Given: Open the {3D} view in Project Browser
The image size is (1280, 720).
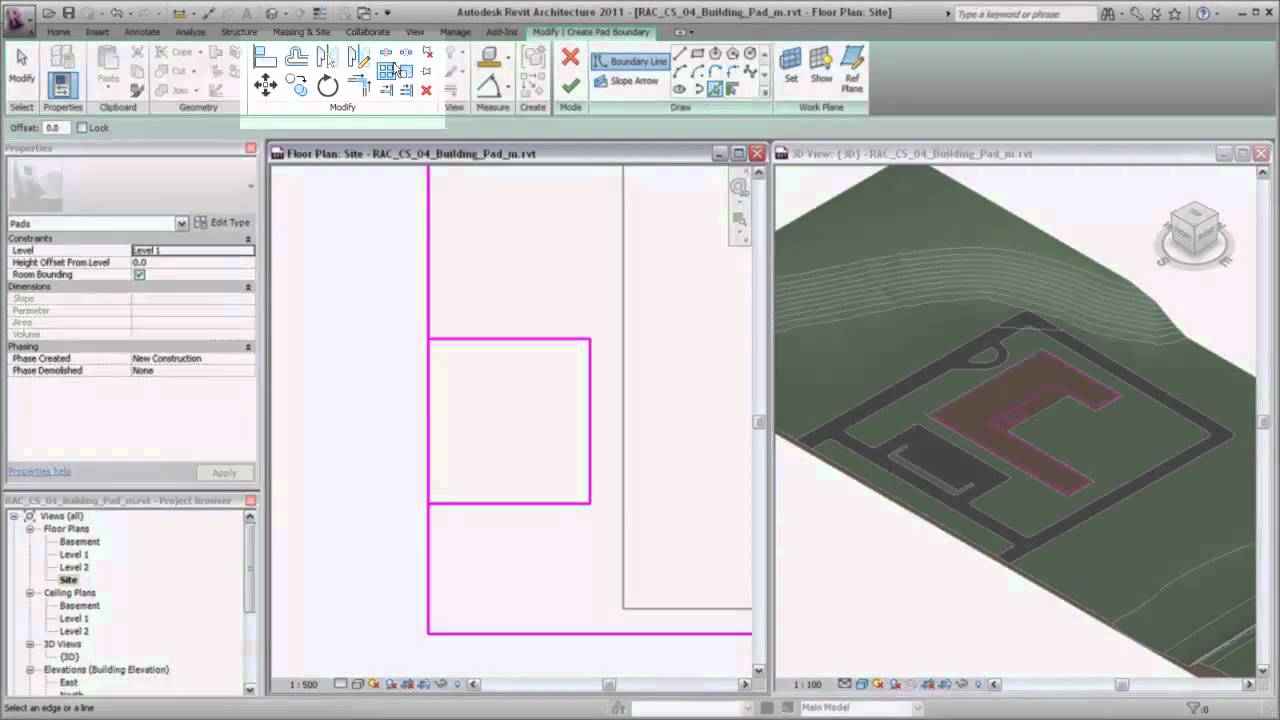Looking at the screenshot, I should 69,657.
